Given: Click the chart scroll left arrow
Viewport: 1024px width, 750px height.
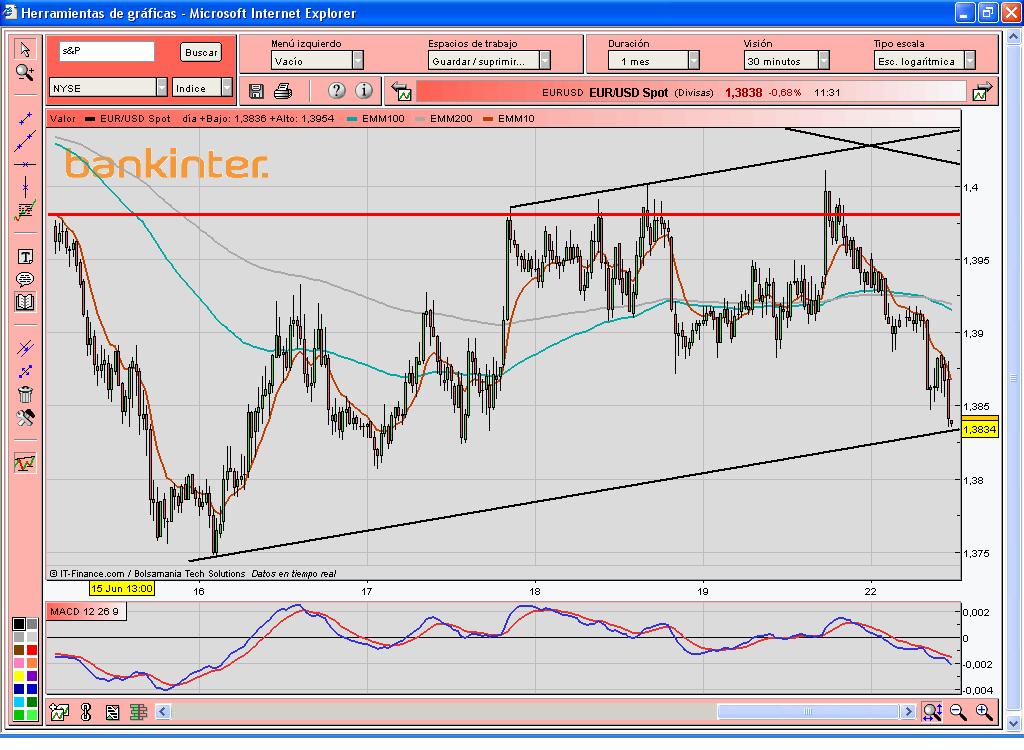Looking at the screenshot, I should click(x=163, y=711).
